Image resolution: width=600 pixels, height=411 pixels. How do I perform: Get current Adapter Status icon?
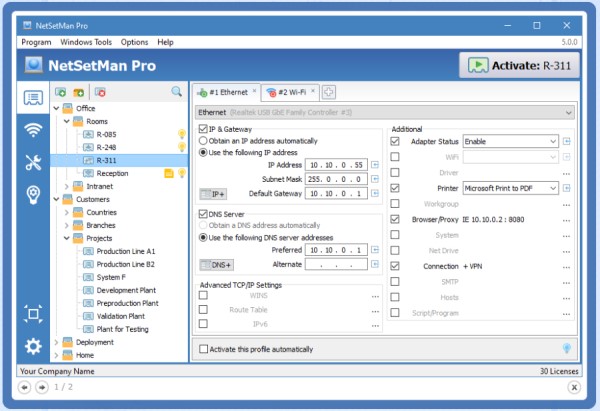(x=567, y=142)
